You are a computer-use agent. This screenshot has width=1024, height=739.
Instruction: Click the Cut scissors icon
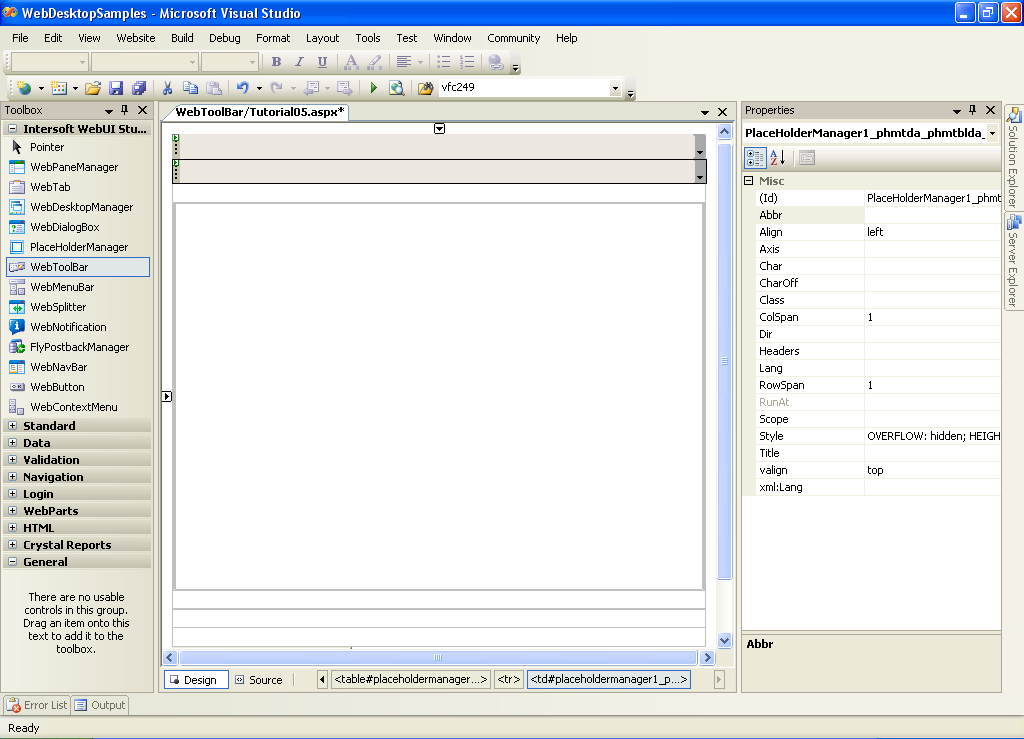pyautogui.click(x=167, y=88)
